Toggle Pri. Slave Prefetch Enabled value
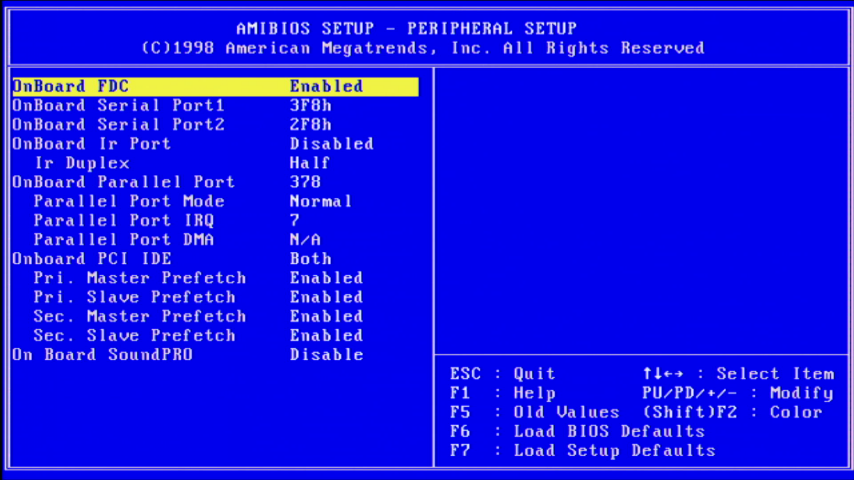This screenshot has width=854, height=480. pyautogui.click(x=326, y=297)
